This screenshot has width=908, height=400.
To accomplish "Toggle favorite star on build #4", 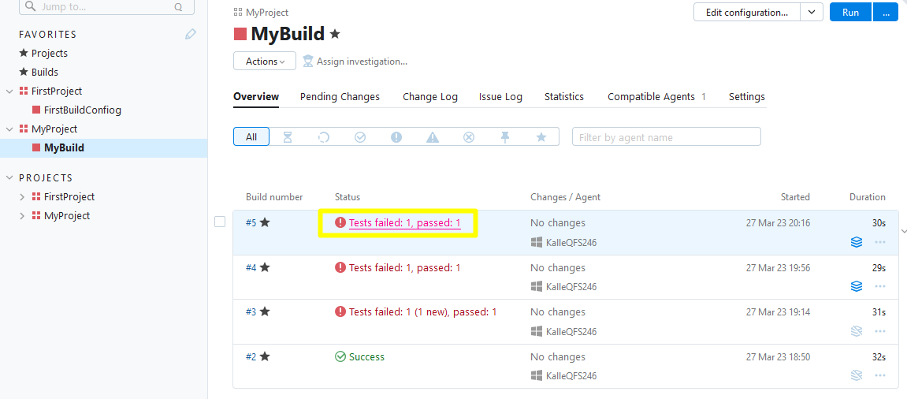I will tap(265, 268).
